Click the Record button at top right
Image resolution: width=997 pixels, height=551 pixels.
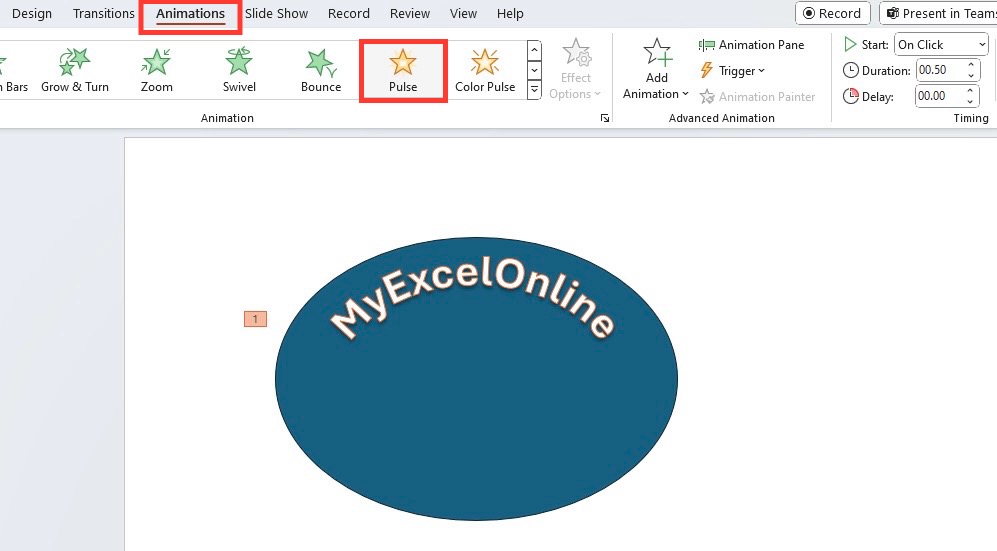pyautogui.click(x=832, y=13)
